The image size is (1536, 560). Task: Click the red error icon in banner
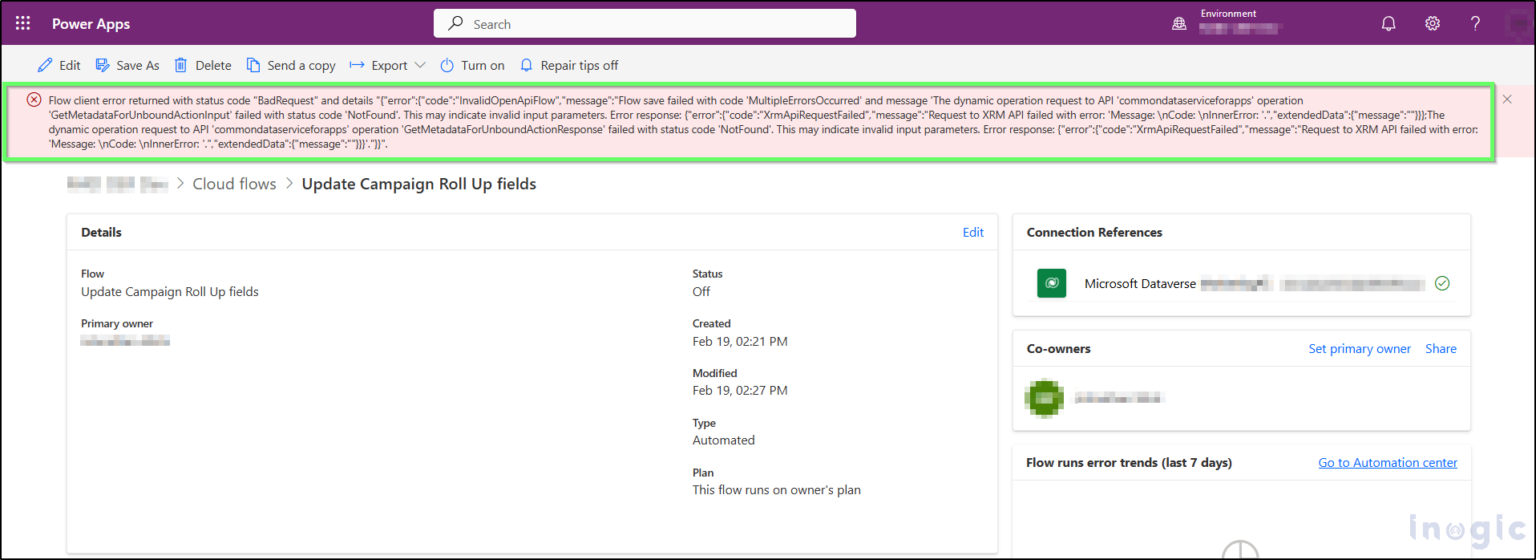tap(34, 100)
